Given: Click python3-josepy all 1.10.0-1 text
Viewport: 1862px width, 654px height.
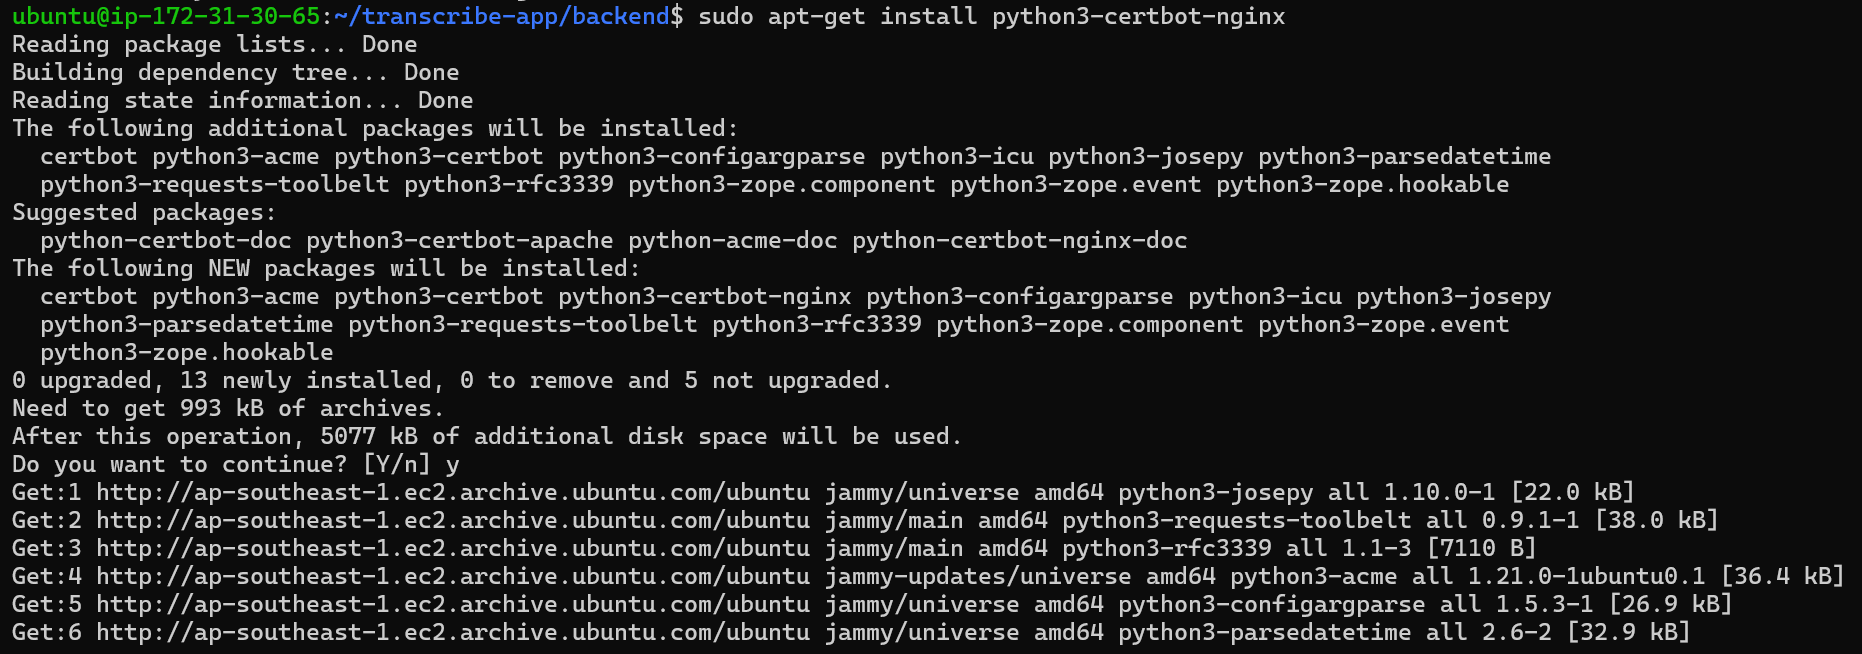Looking at the screenshot, I should (1307, 492).
